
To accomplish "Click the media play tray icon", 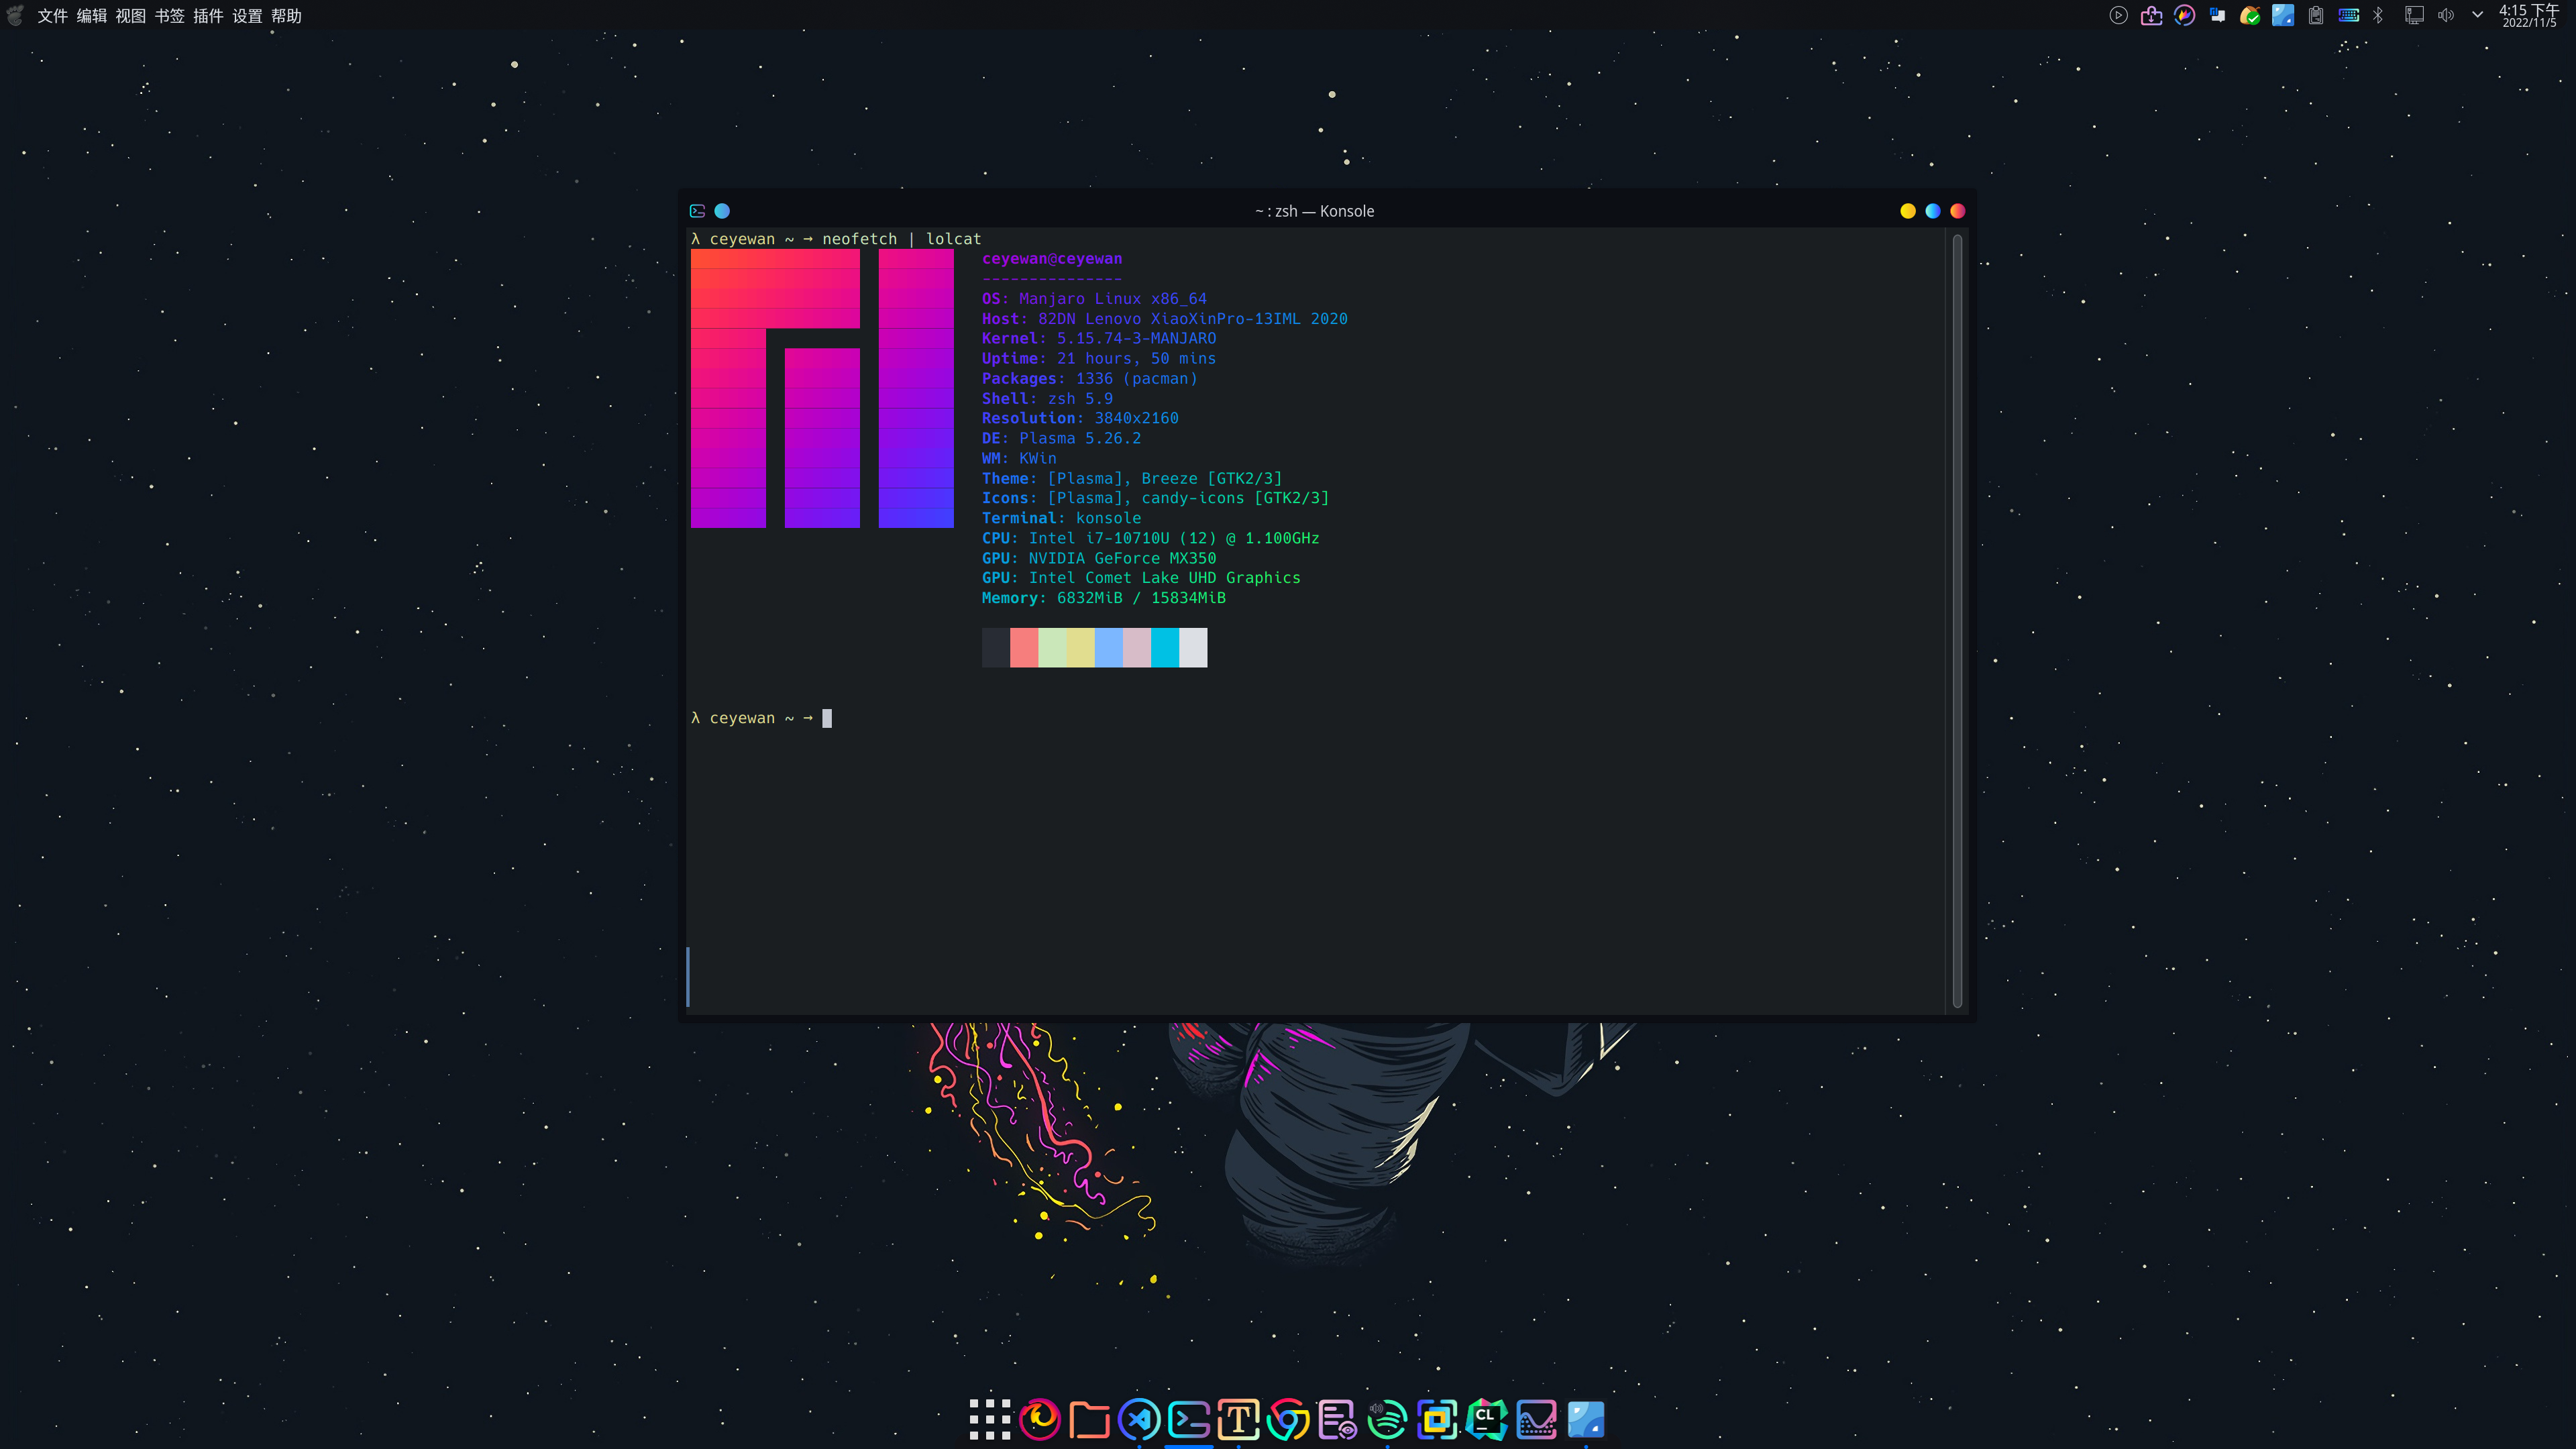I will coord(2118,15).
